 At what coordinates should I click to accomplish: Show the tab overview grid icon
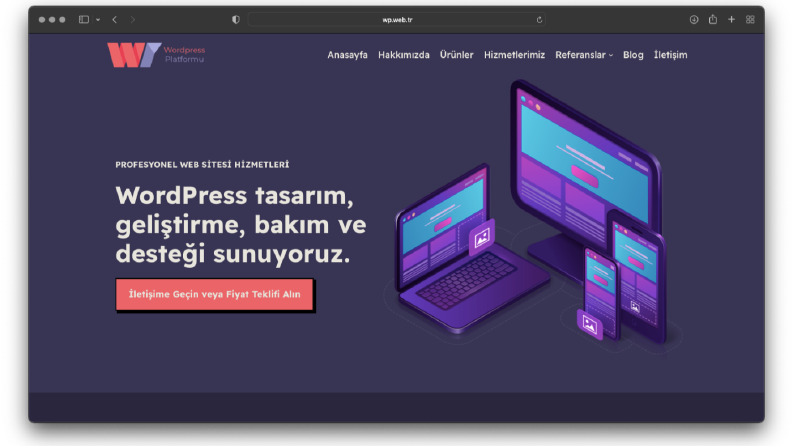click(x=750, y=20)
